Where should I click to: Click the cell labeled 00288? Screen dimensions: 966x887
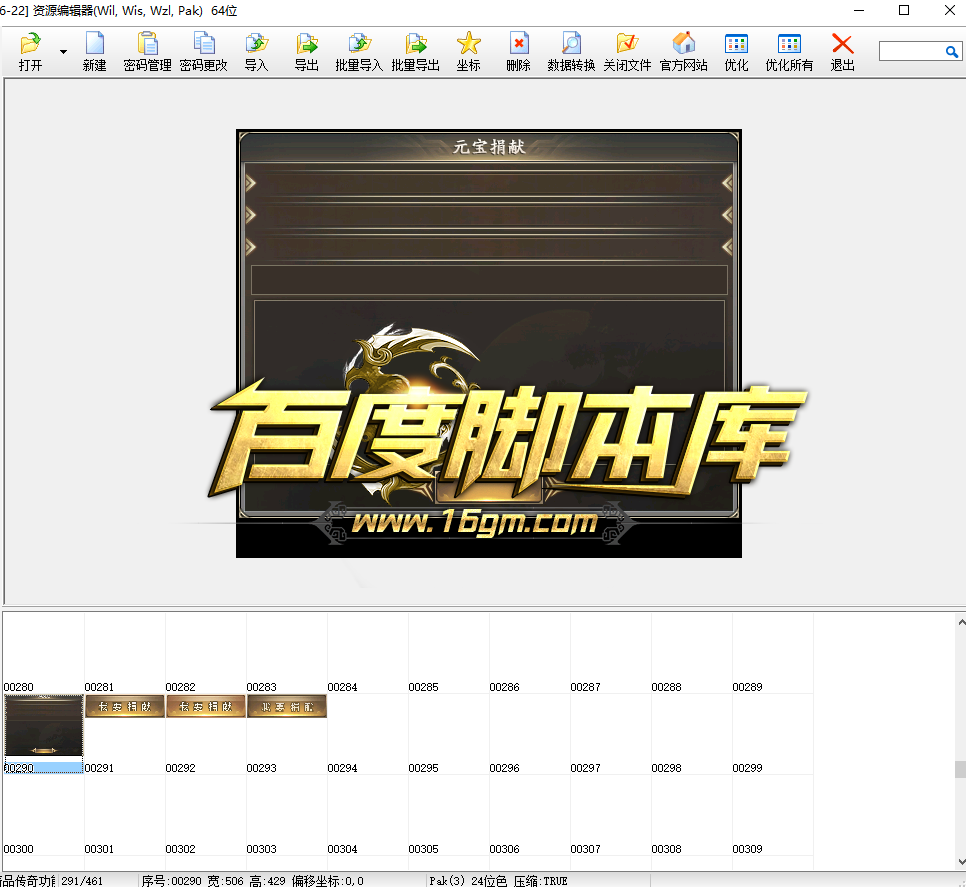tap(692, 653)
